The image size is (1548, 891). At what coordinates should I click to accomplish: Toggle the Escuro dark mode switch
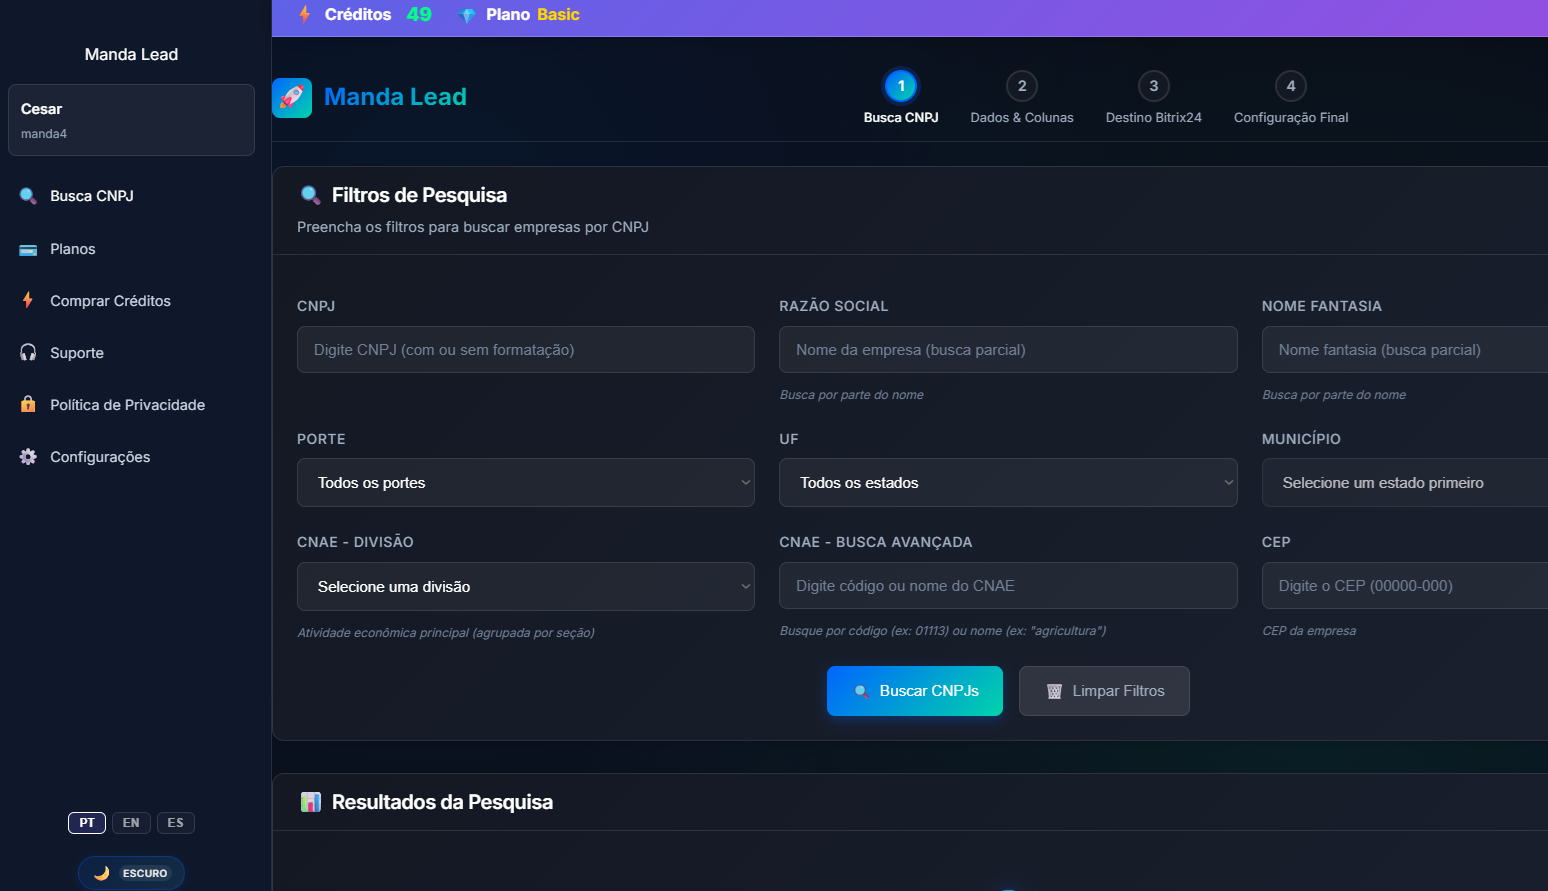[x=131, y=873]
